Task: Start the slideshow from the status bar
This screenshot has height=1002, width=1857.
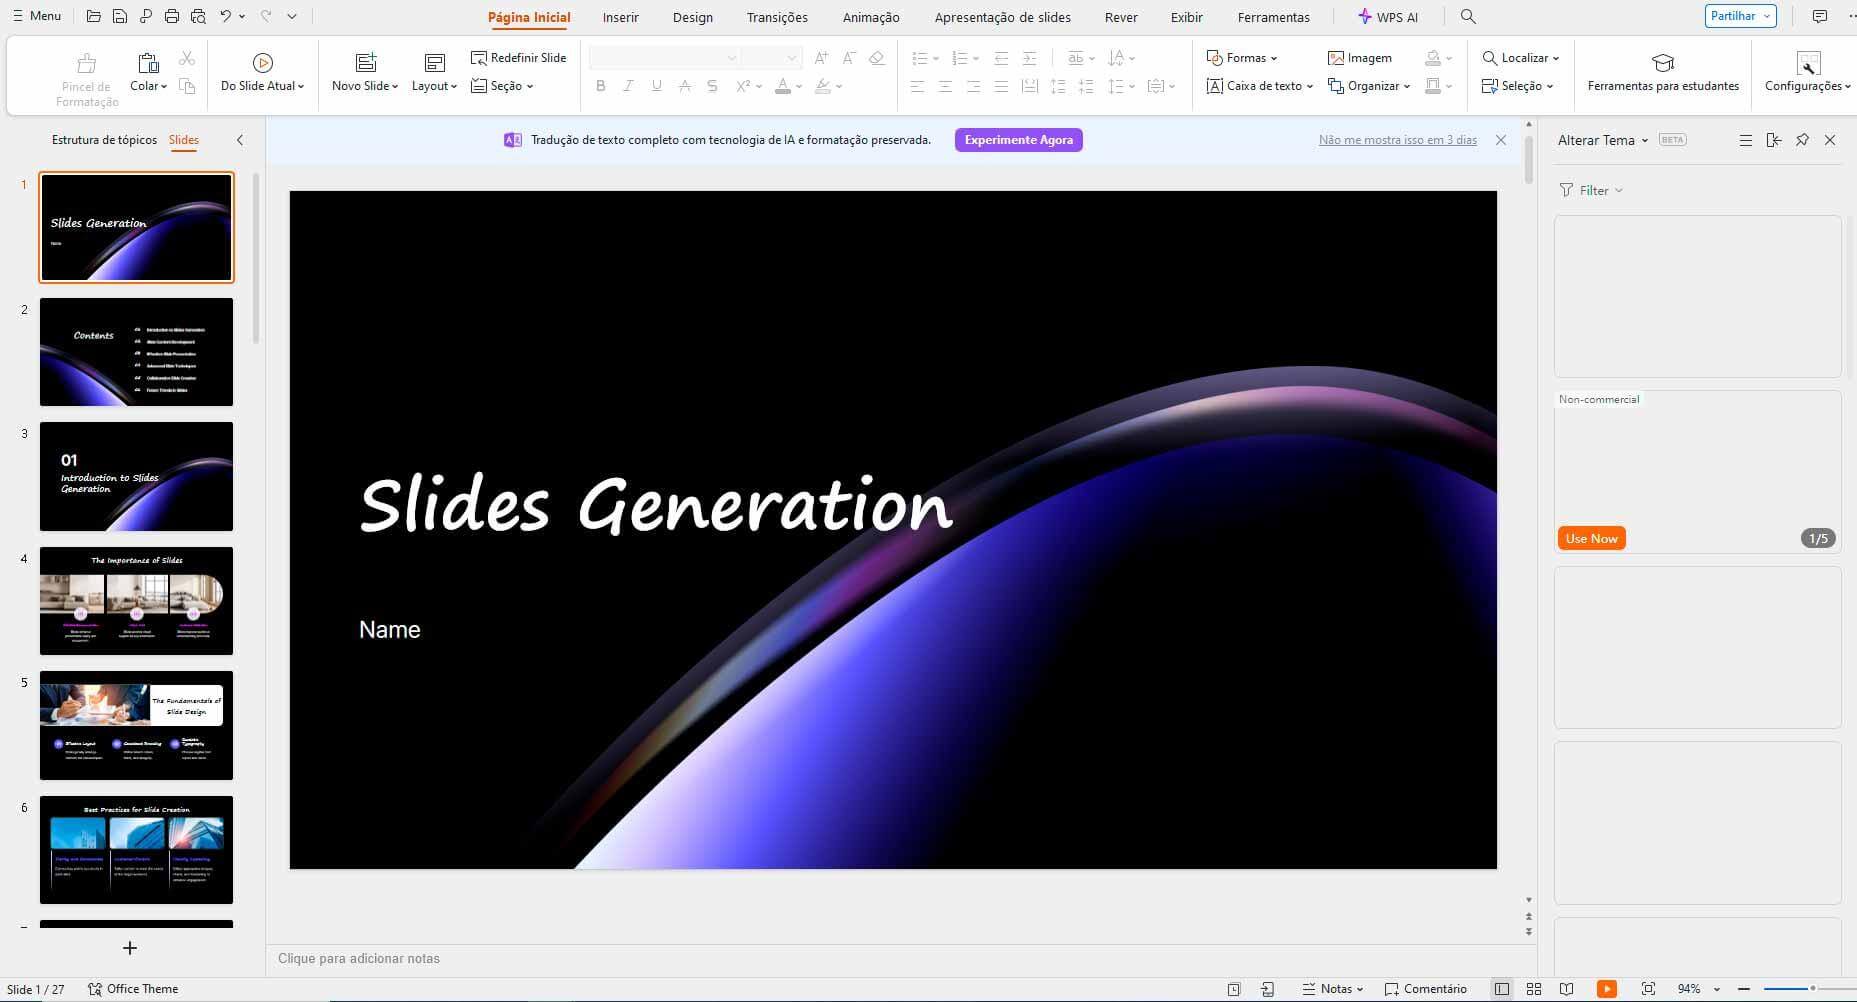Action: (1608, 988)
